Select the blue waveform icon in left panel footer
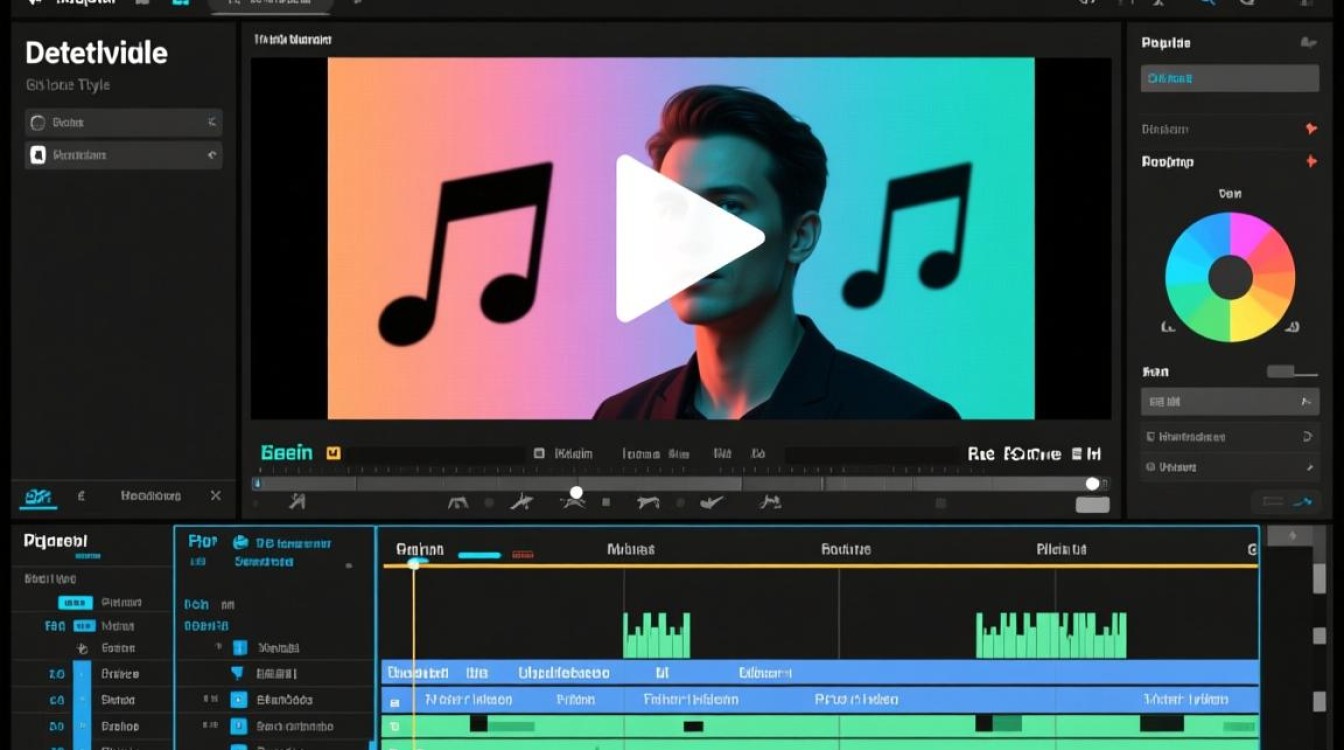This screenshot has width=1344, height=750. coord(38,496)
